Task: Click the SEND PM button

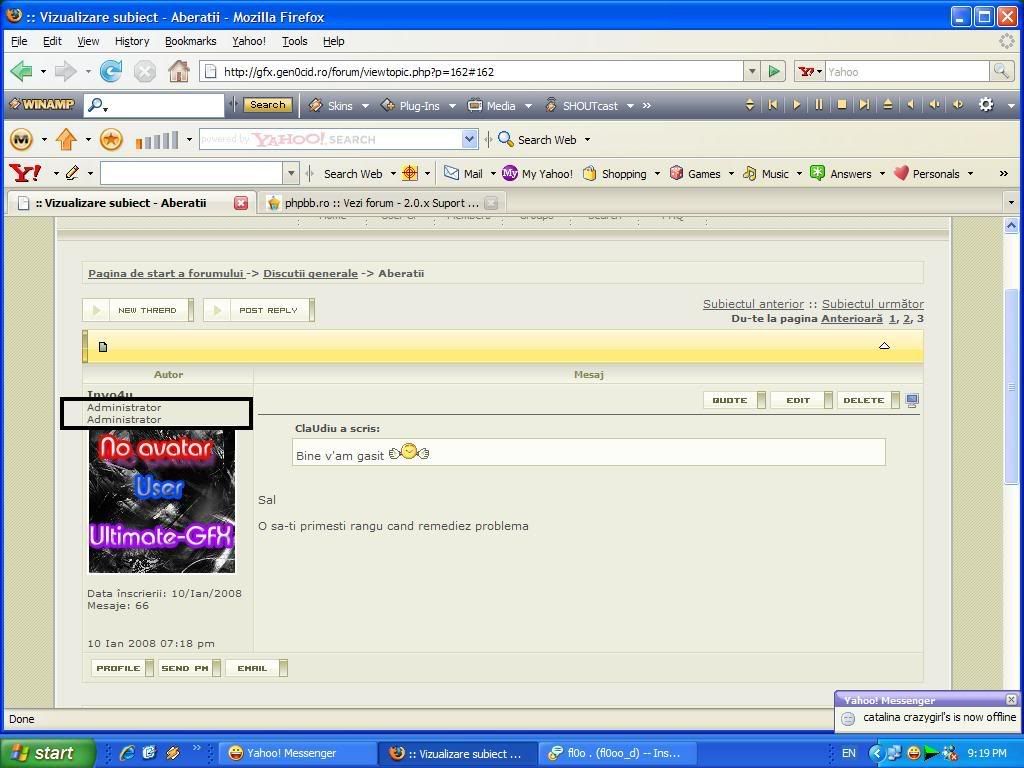Action: 189,668
